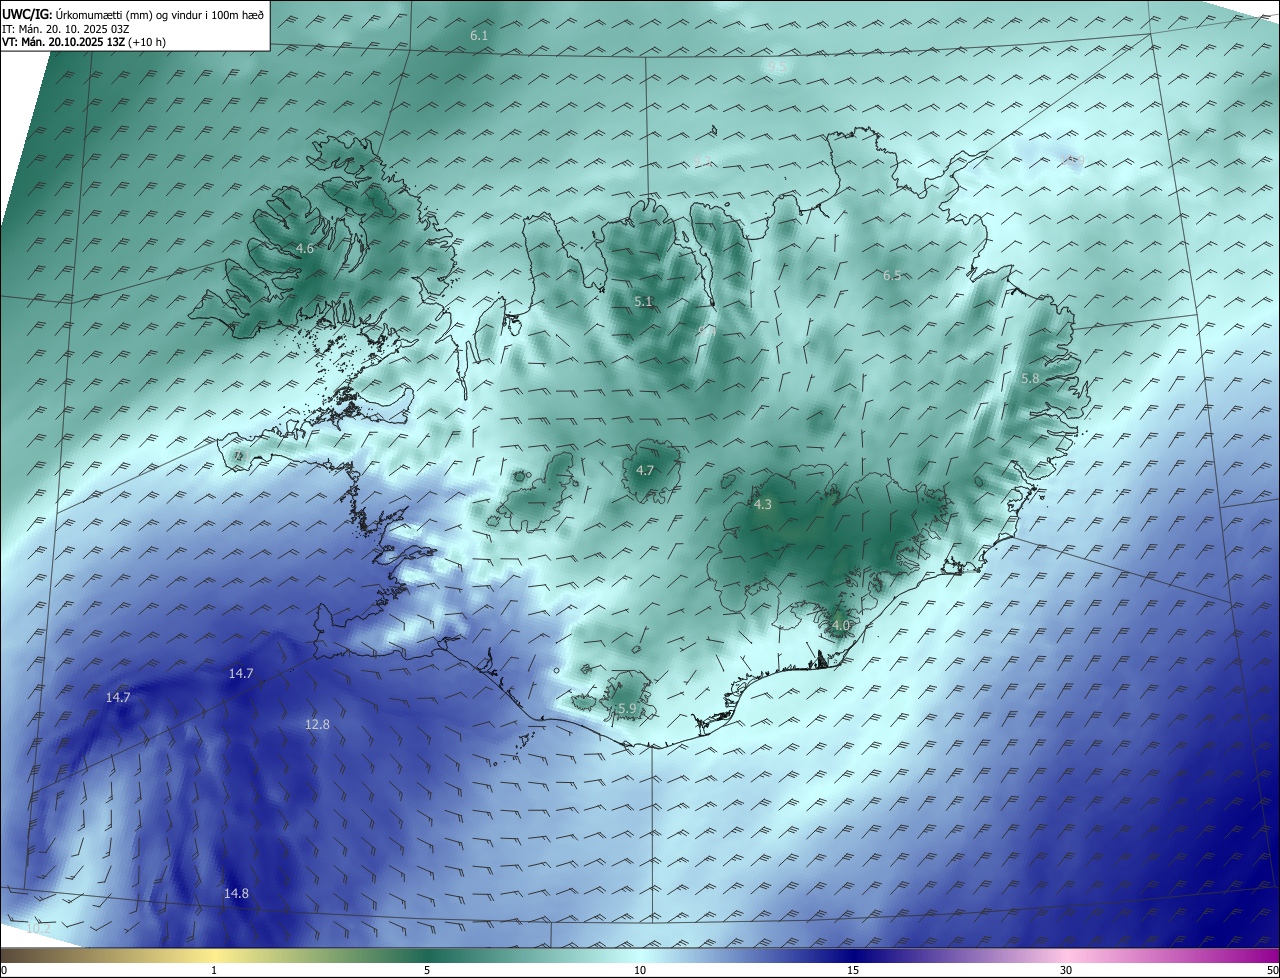1280x978 pixels.
Task: Select the 4.3 value on Vatnajökull
Action: click(x=763, y=505)
